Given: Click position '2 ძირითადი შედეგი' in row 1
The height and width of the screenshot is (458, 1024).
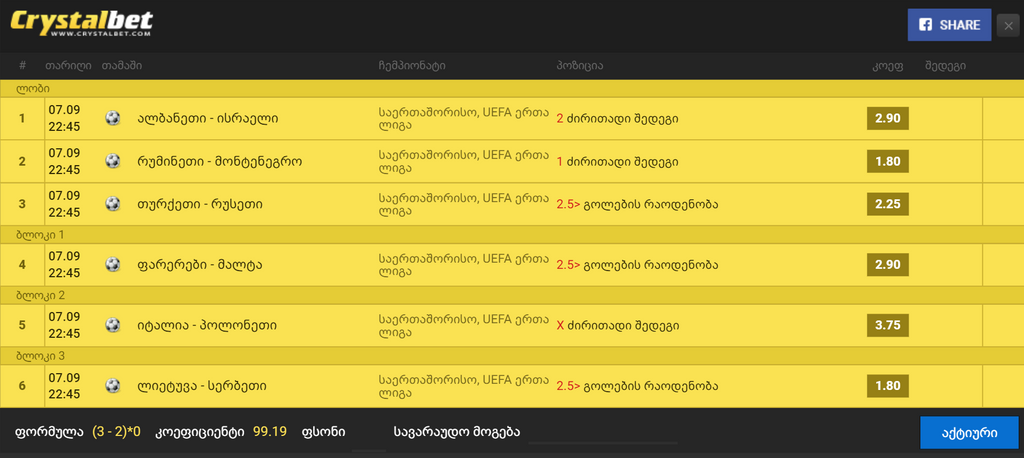Looking at the screenshot, I should click(617, 119).
